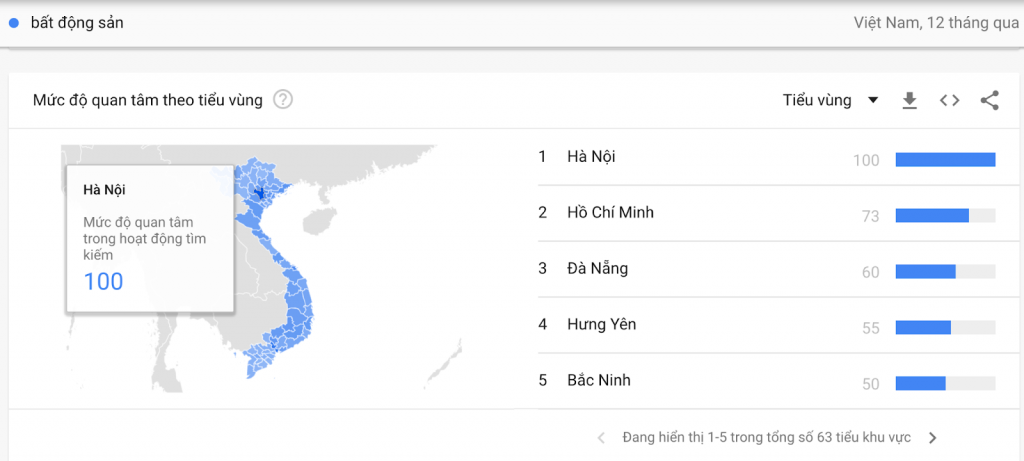Screen dimensions: 1024x461
Task: Open the embed code icon
Action: [x=950, y=101]
